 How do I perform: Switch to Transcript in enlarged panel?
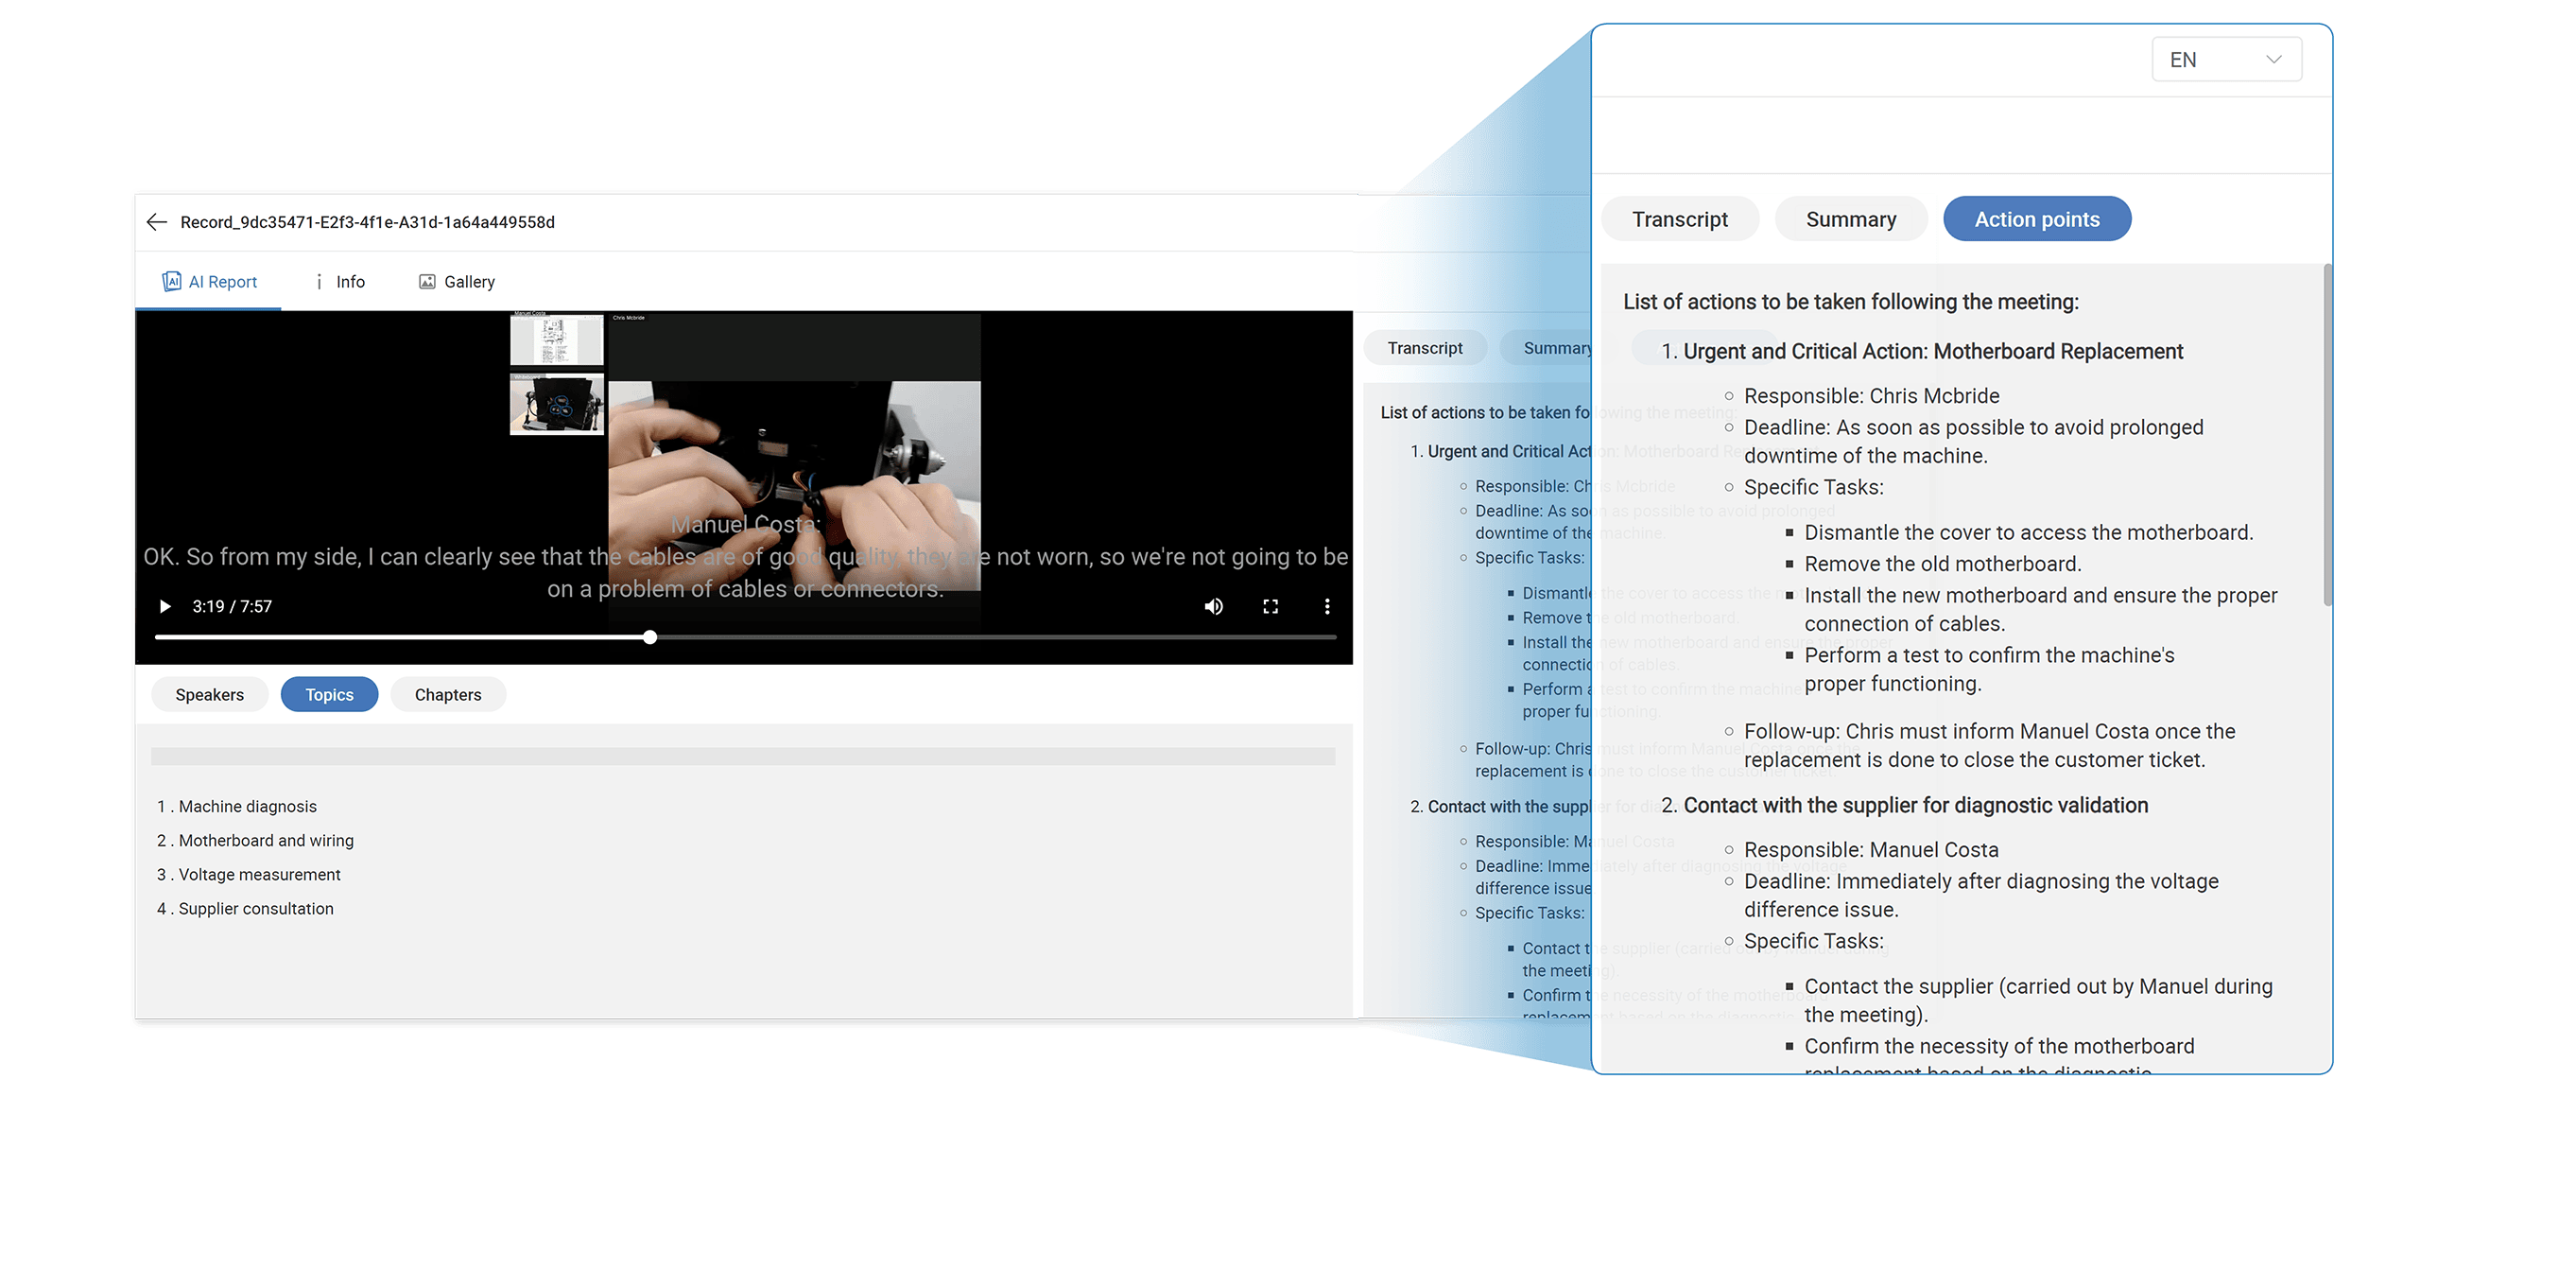pyautogui.click(x=1680, y=219)
